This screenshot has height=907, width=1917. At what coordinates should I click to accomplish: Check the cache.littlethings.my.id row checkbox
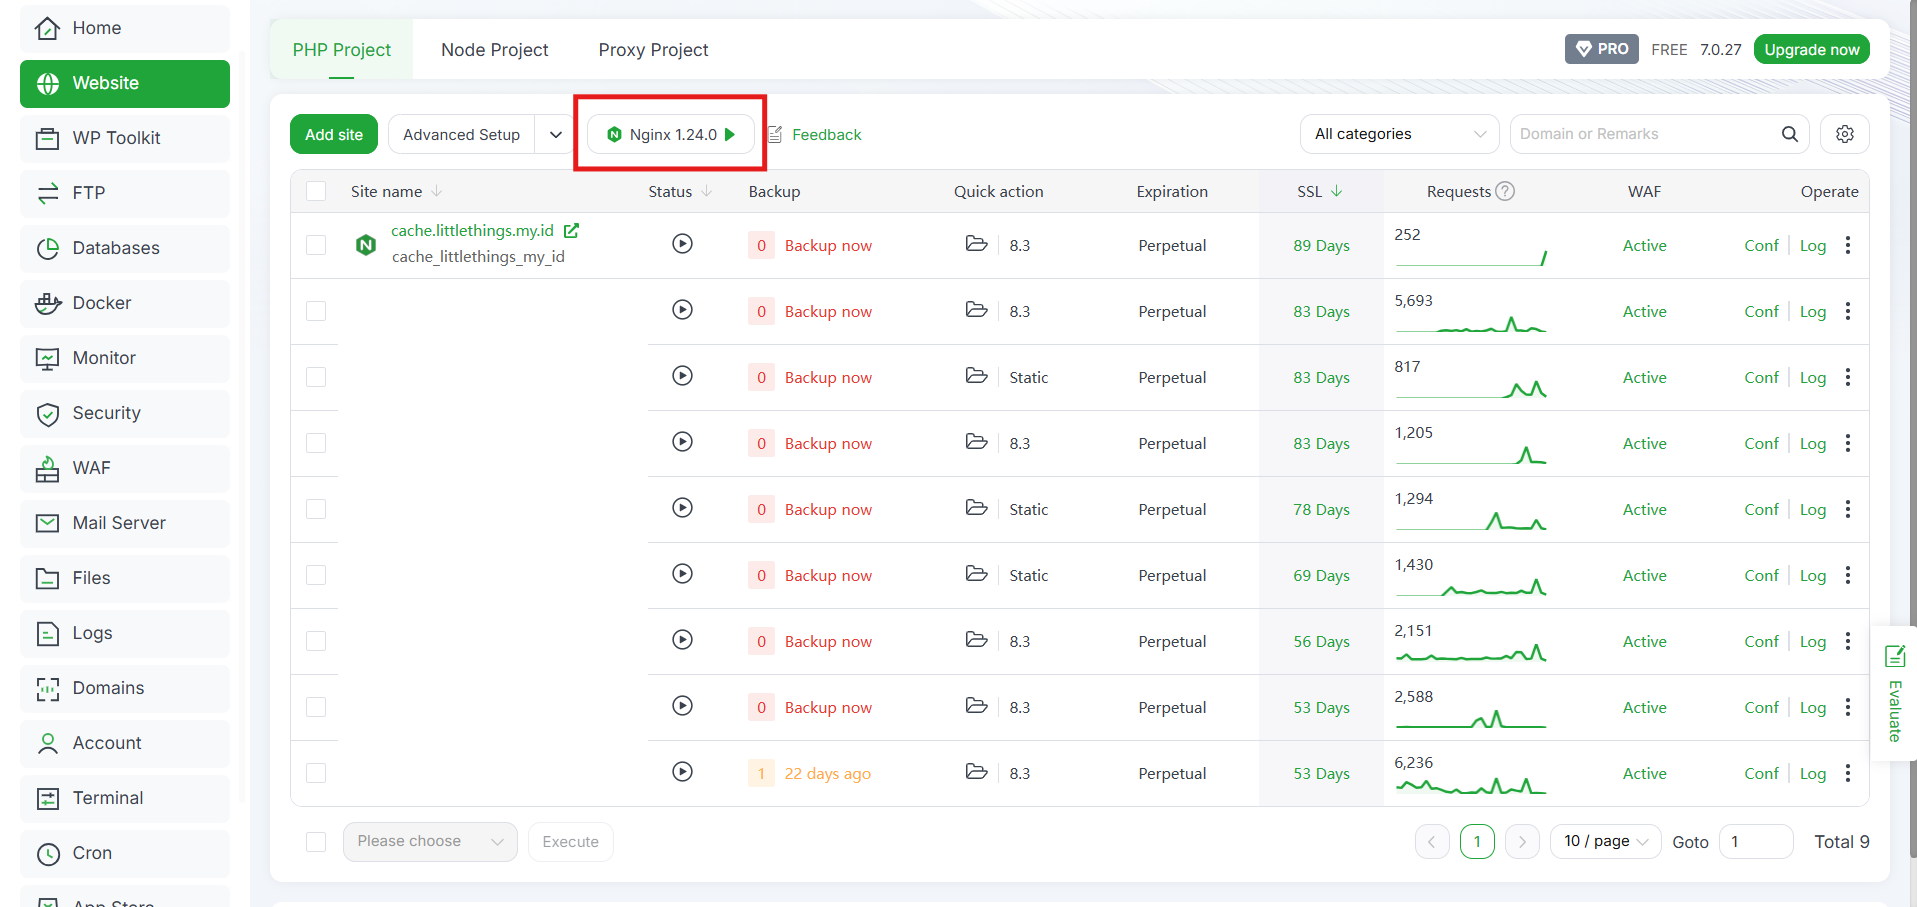(x=316, y=245)
